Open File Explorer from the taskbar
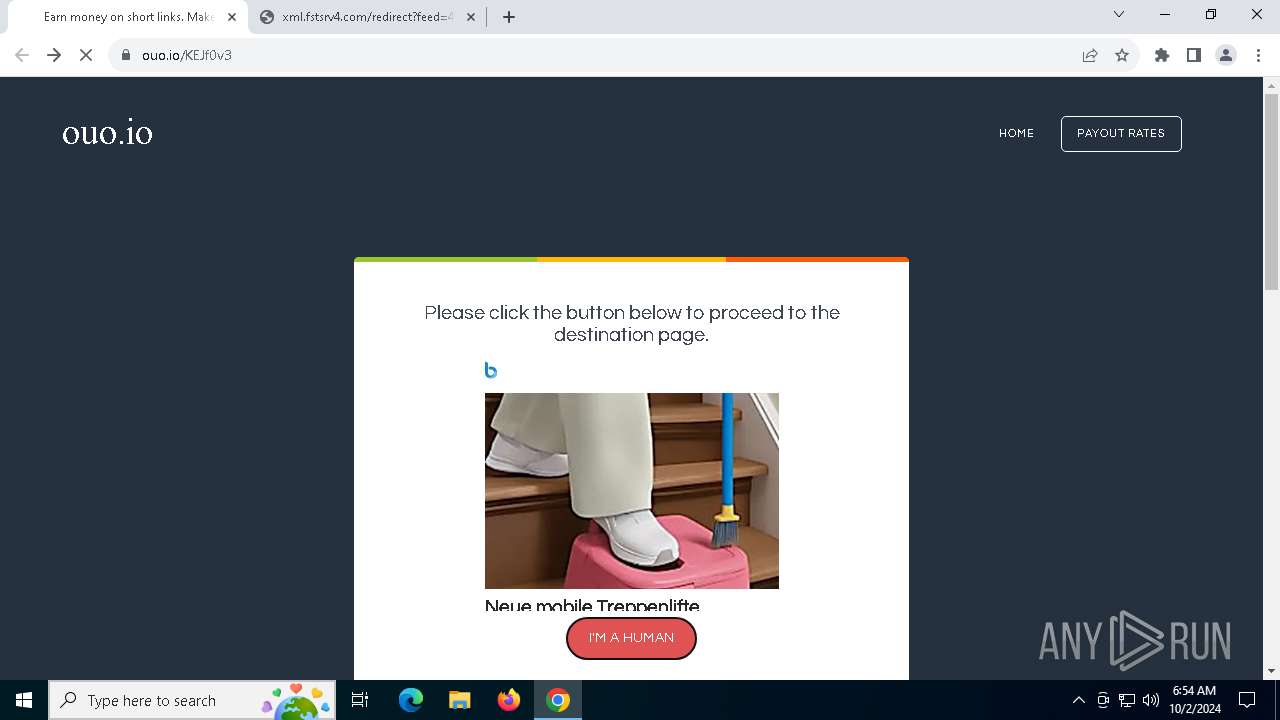Viewport: 1280px width, 720px height. (x=459, y=700)
